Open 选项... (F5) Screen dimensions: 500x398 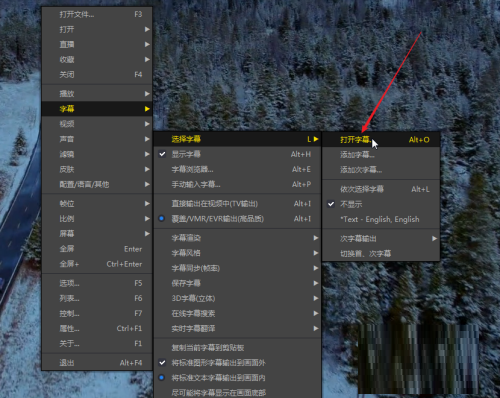pyautogui.click(x=97, y=283)
